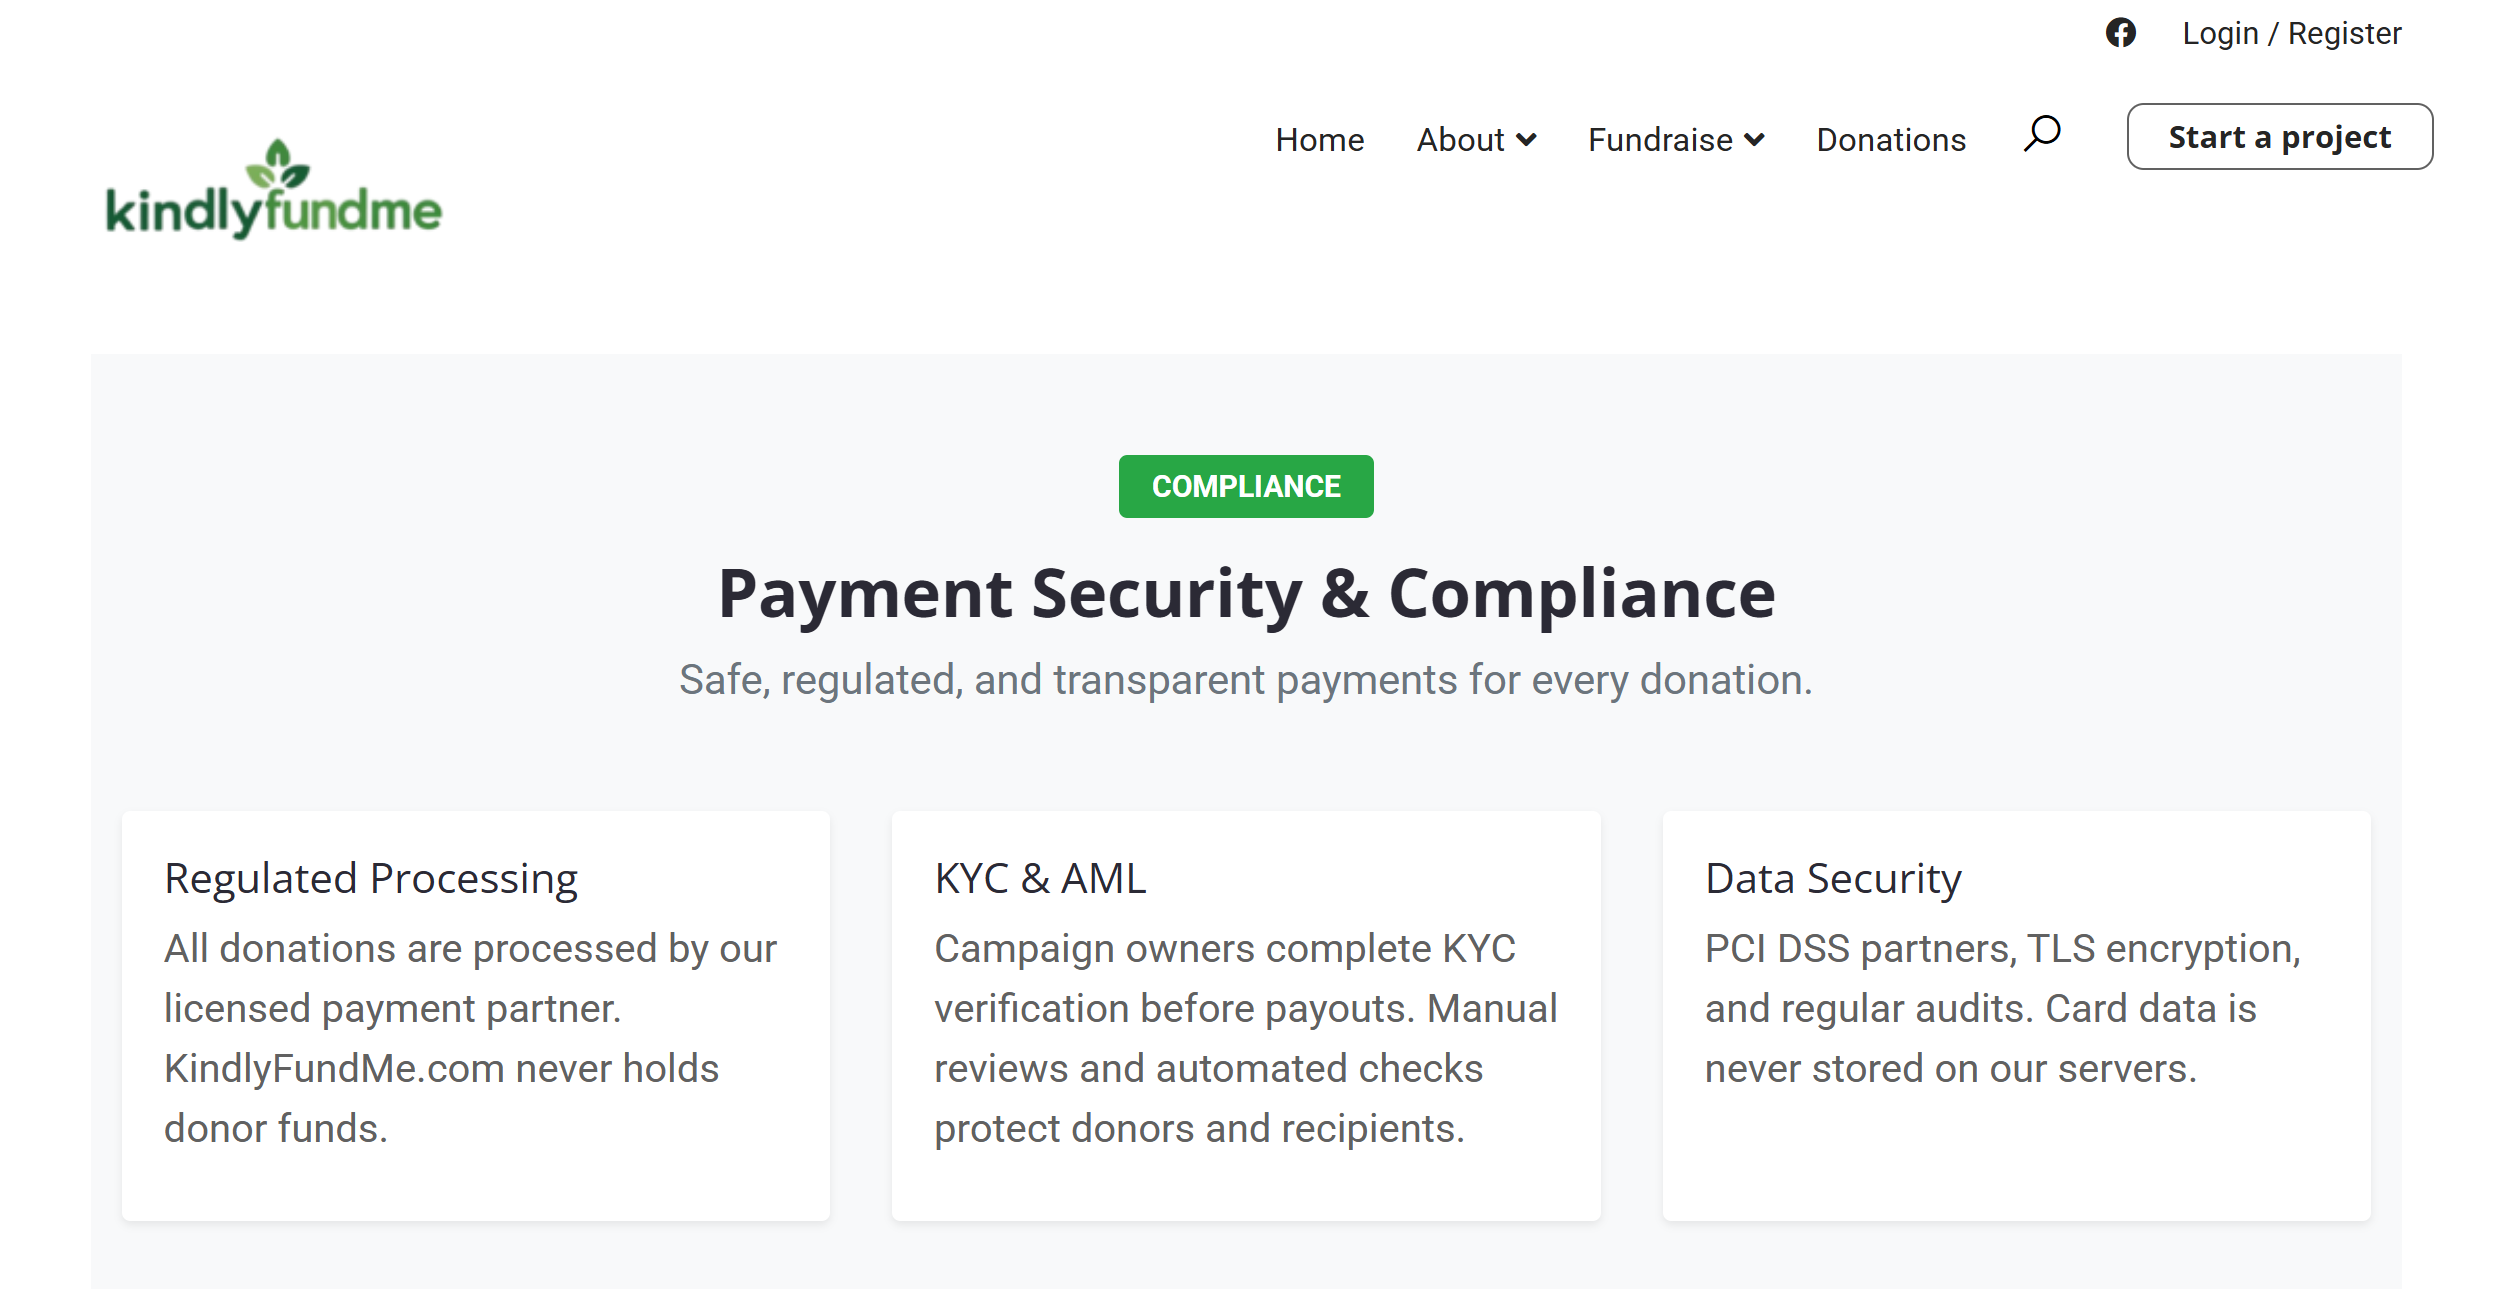2509x1289 pixels.
Task: Click the 'Safe, regulated, and transparent' subtitle
Action: point(1245,680)
